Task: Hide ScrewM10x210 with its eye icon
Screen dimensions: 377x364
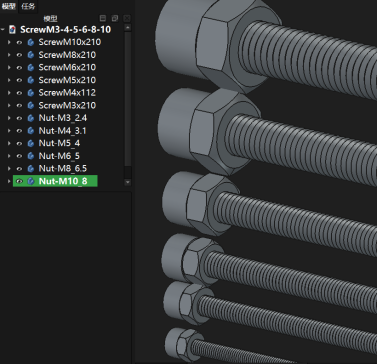Action: 19,42
